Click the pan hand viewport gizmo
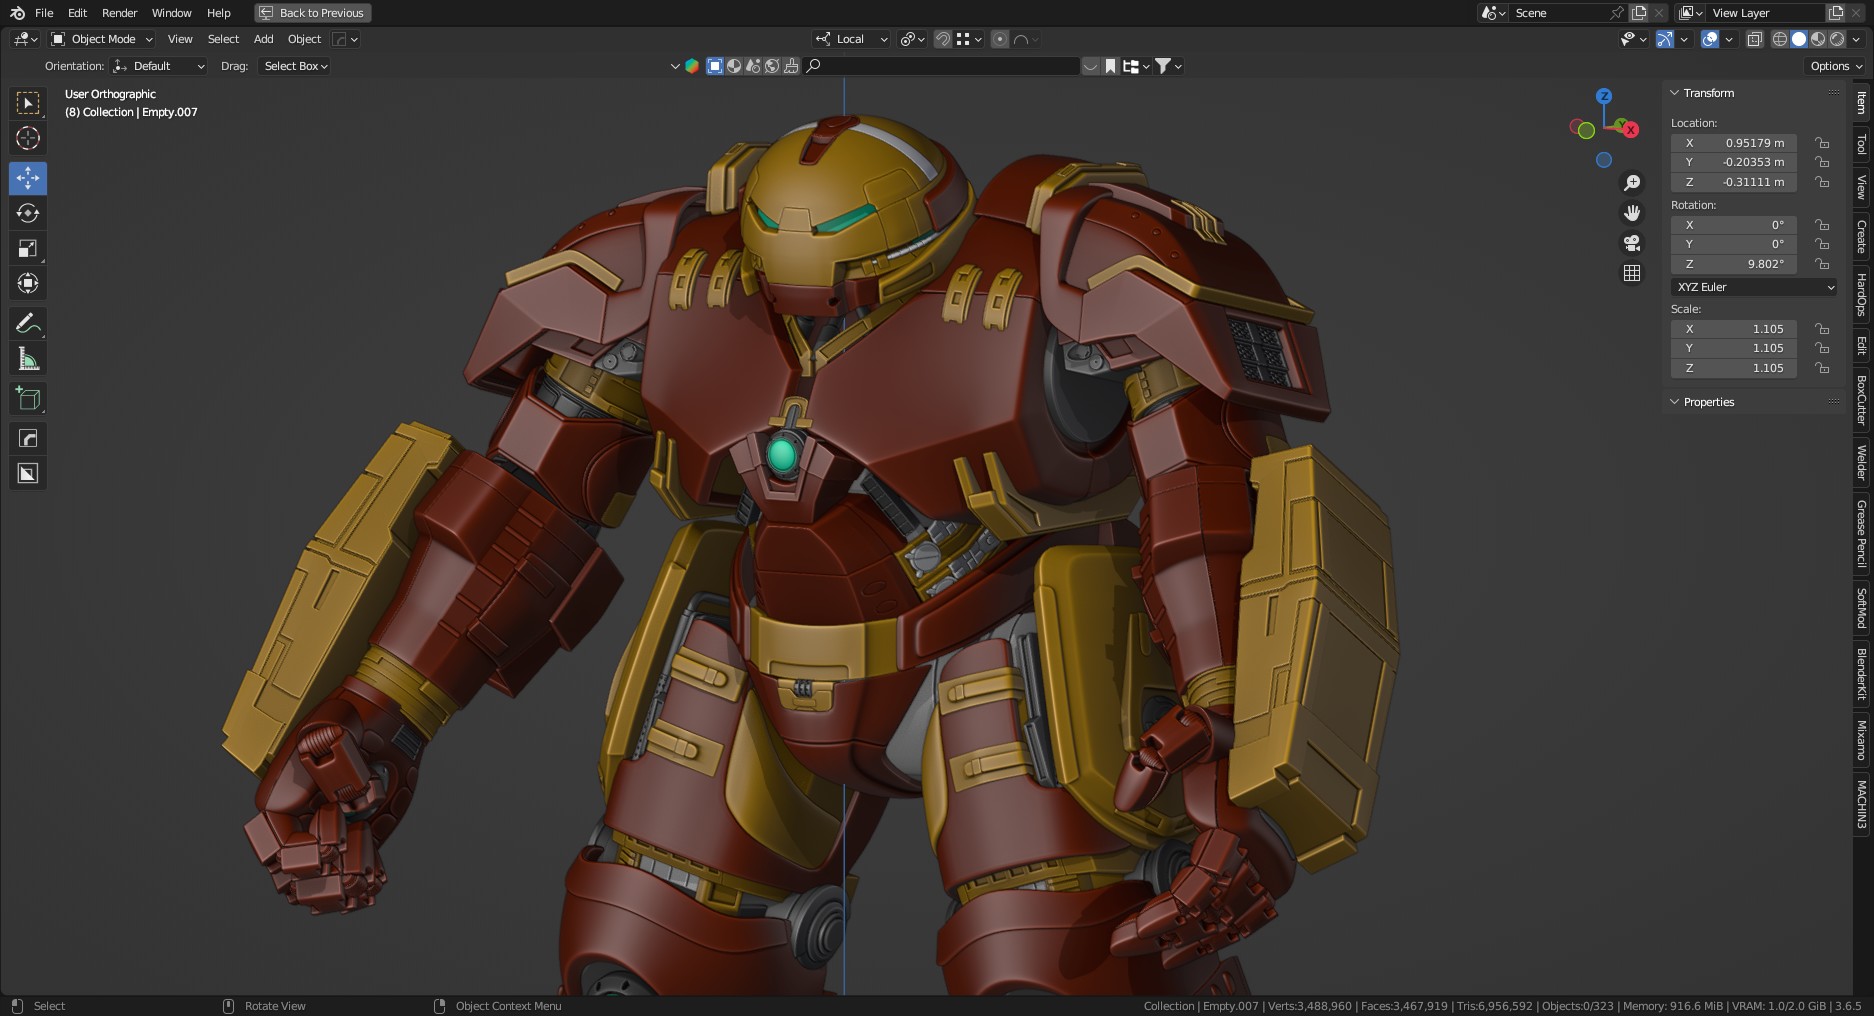 [1632, 213]
